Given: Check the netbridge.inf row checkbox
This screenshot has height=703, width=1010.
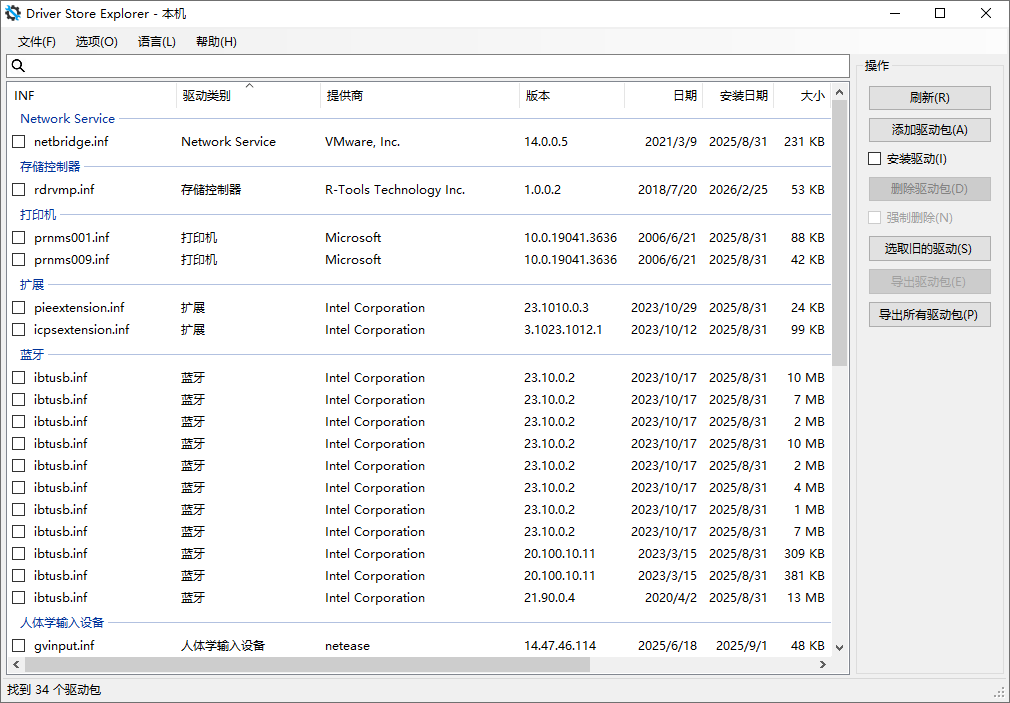Looking at the screenshot, I should (18, 141).
